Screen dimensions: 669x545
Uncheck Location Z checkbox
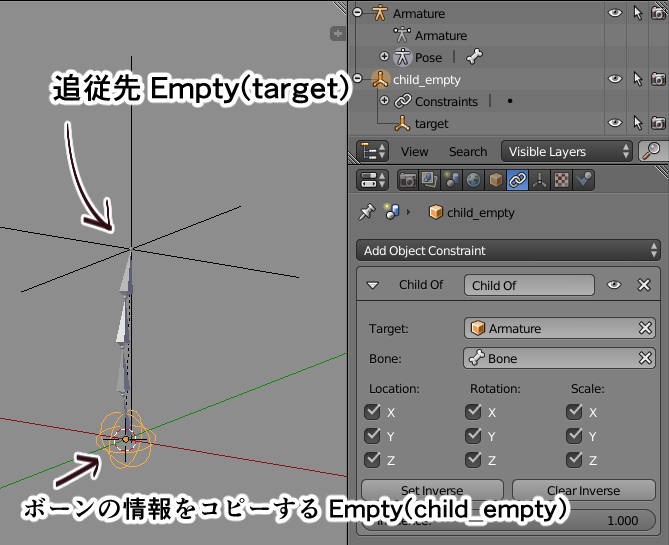[372, 460]
